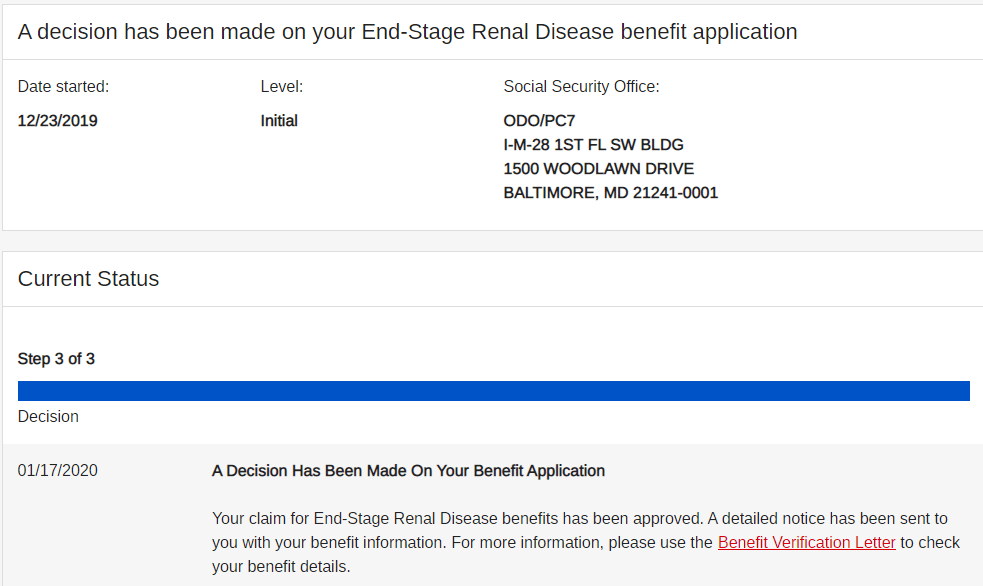Click the "Initial" level value
983x586 pixels.
point(279,121)
